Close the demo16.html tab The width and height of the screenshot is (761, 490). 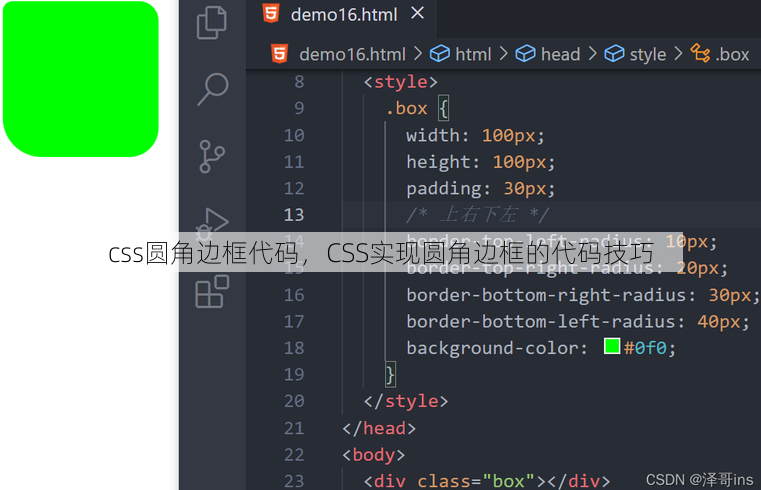[x=417, y=13]
